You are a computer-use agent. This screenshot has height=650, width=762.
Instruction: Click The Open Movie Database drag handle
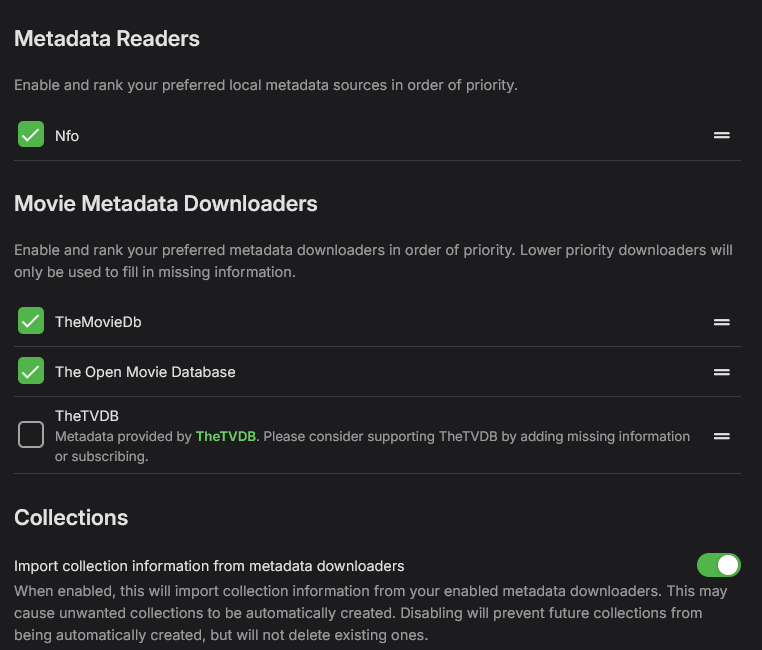pos(721,372)
